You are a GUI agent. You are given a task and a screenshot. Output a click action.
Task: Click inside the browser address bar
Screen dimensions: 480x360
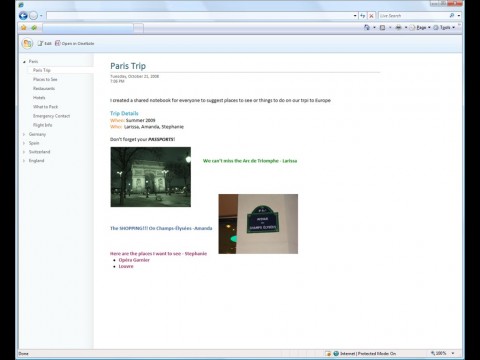(x=199, y=16)
